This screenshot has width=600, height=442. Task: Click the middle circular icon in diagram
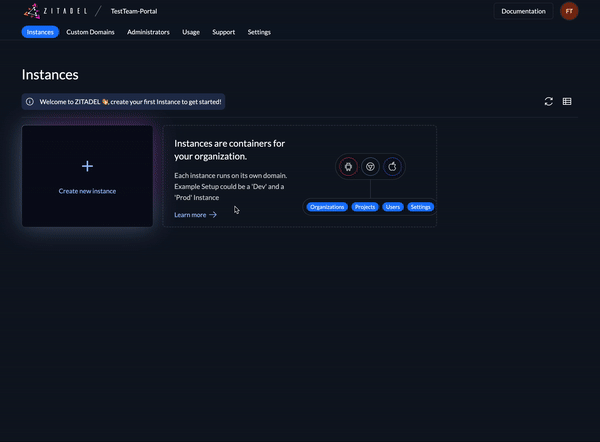[370, 166]
